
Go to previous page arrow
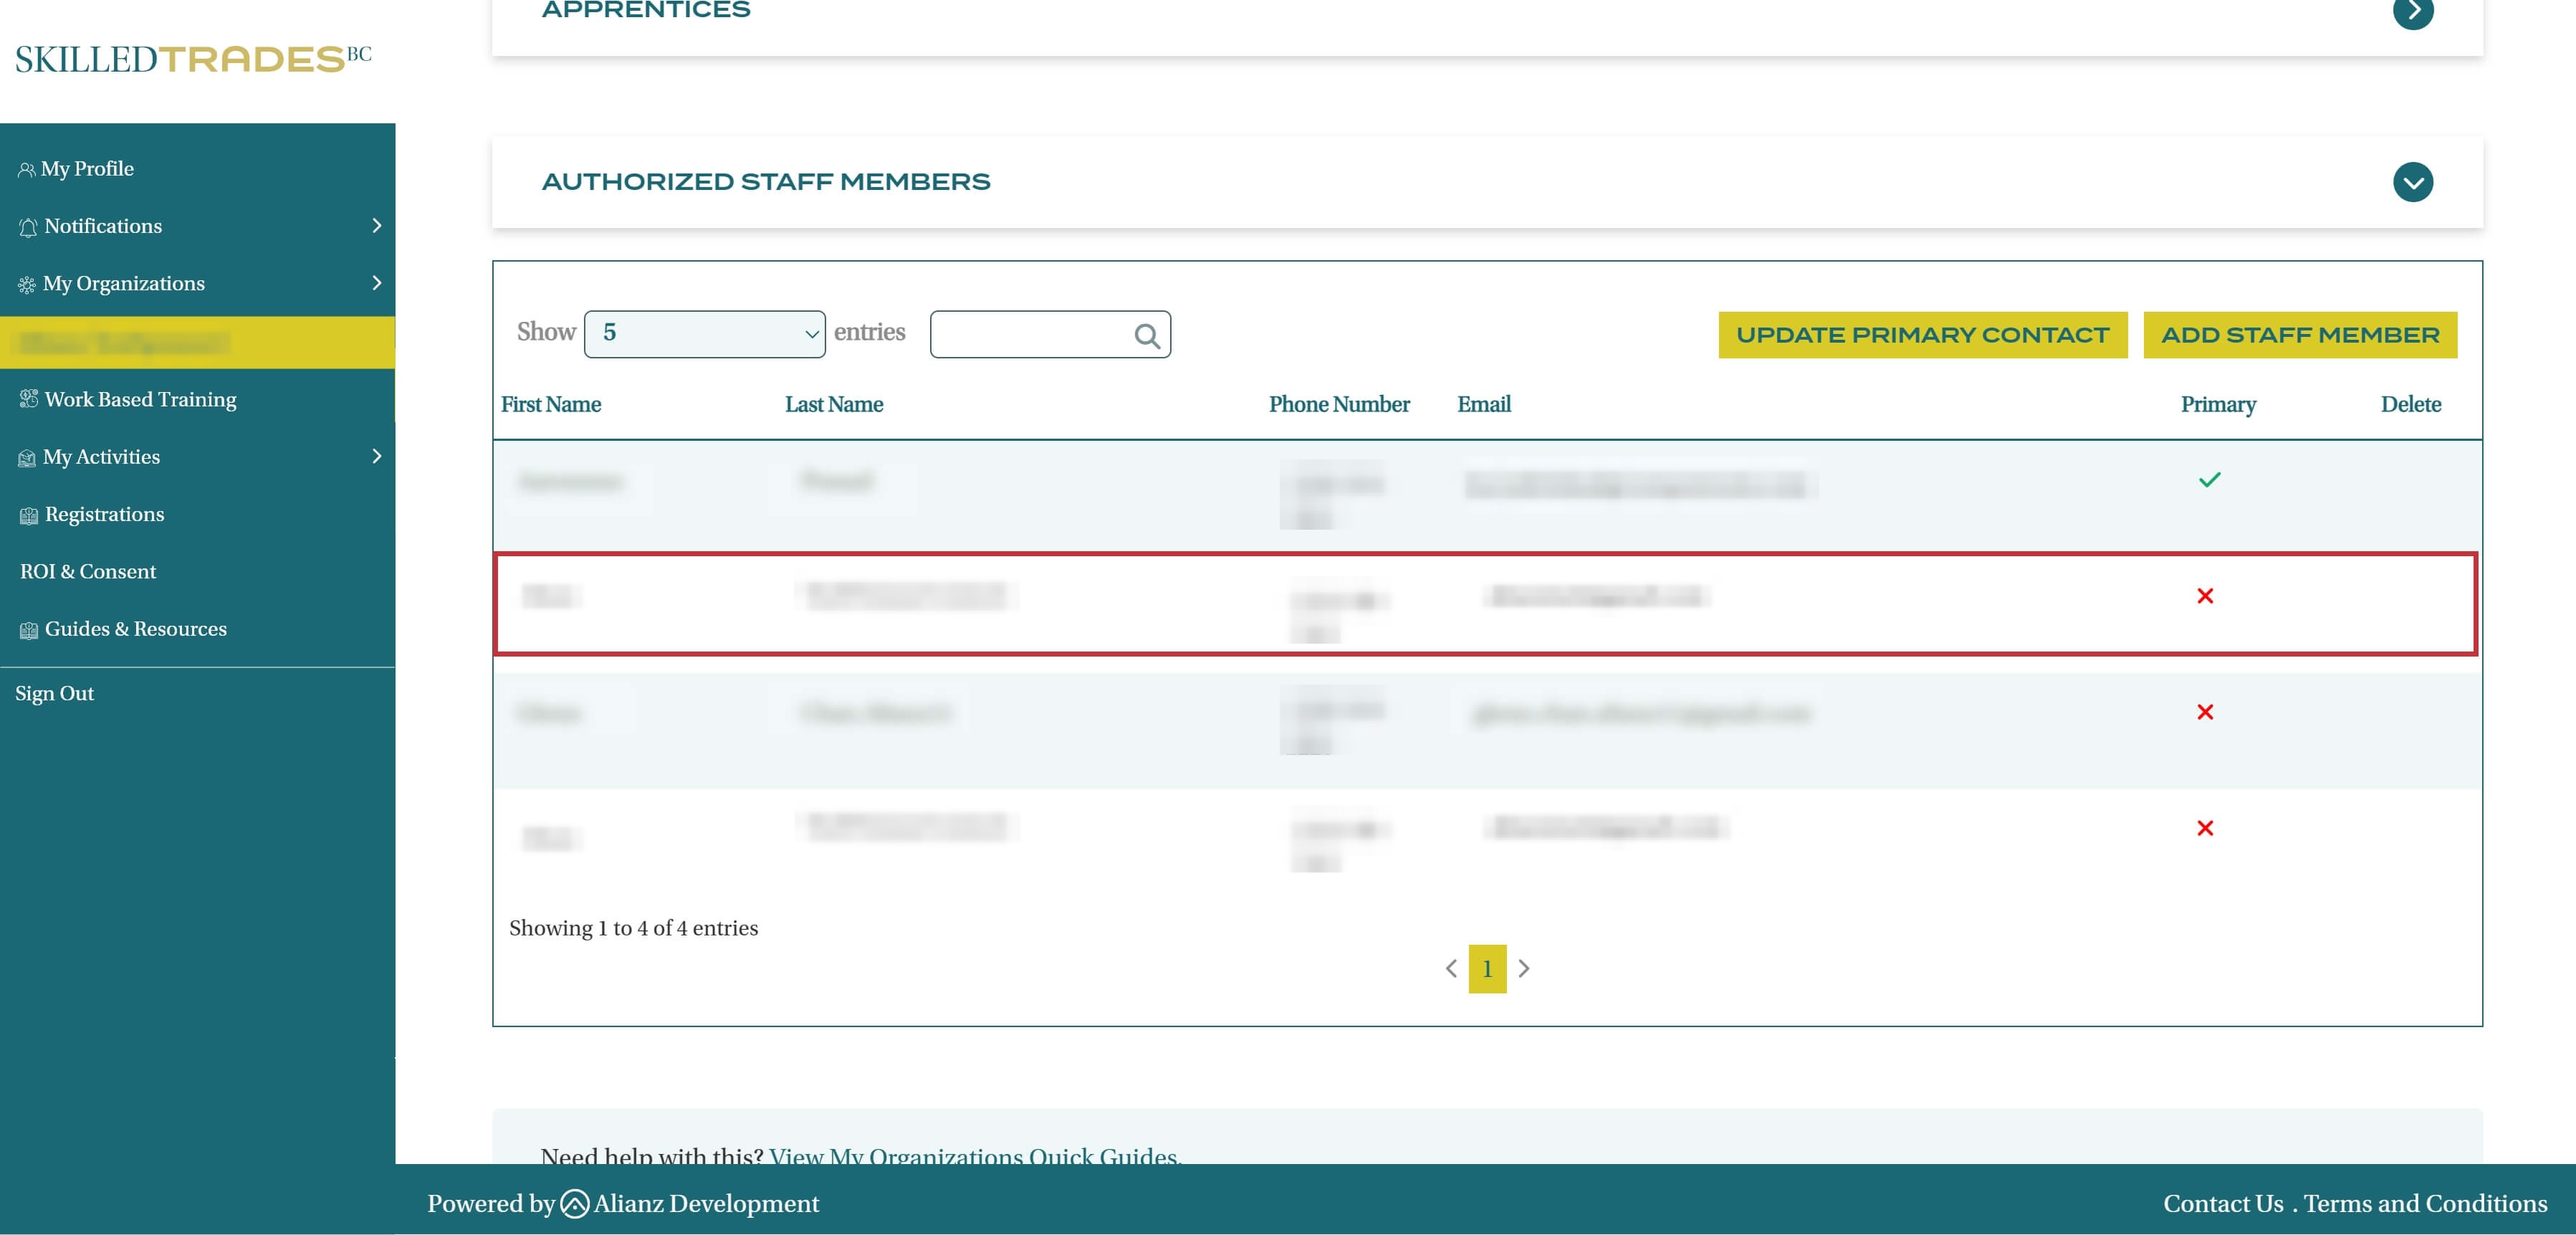[1451, 968]
